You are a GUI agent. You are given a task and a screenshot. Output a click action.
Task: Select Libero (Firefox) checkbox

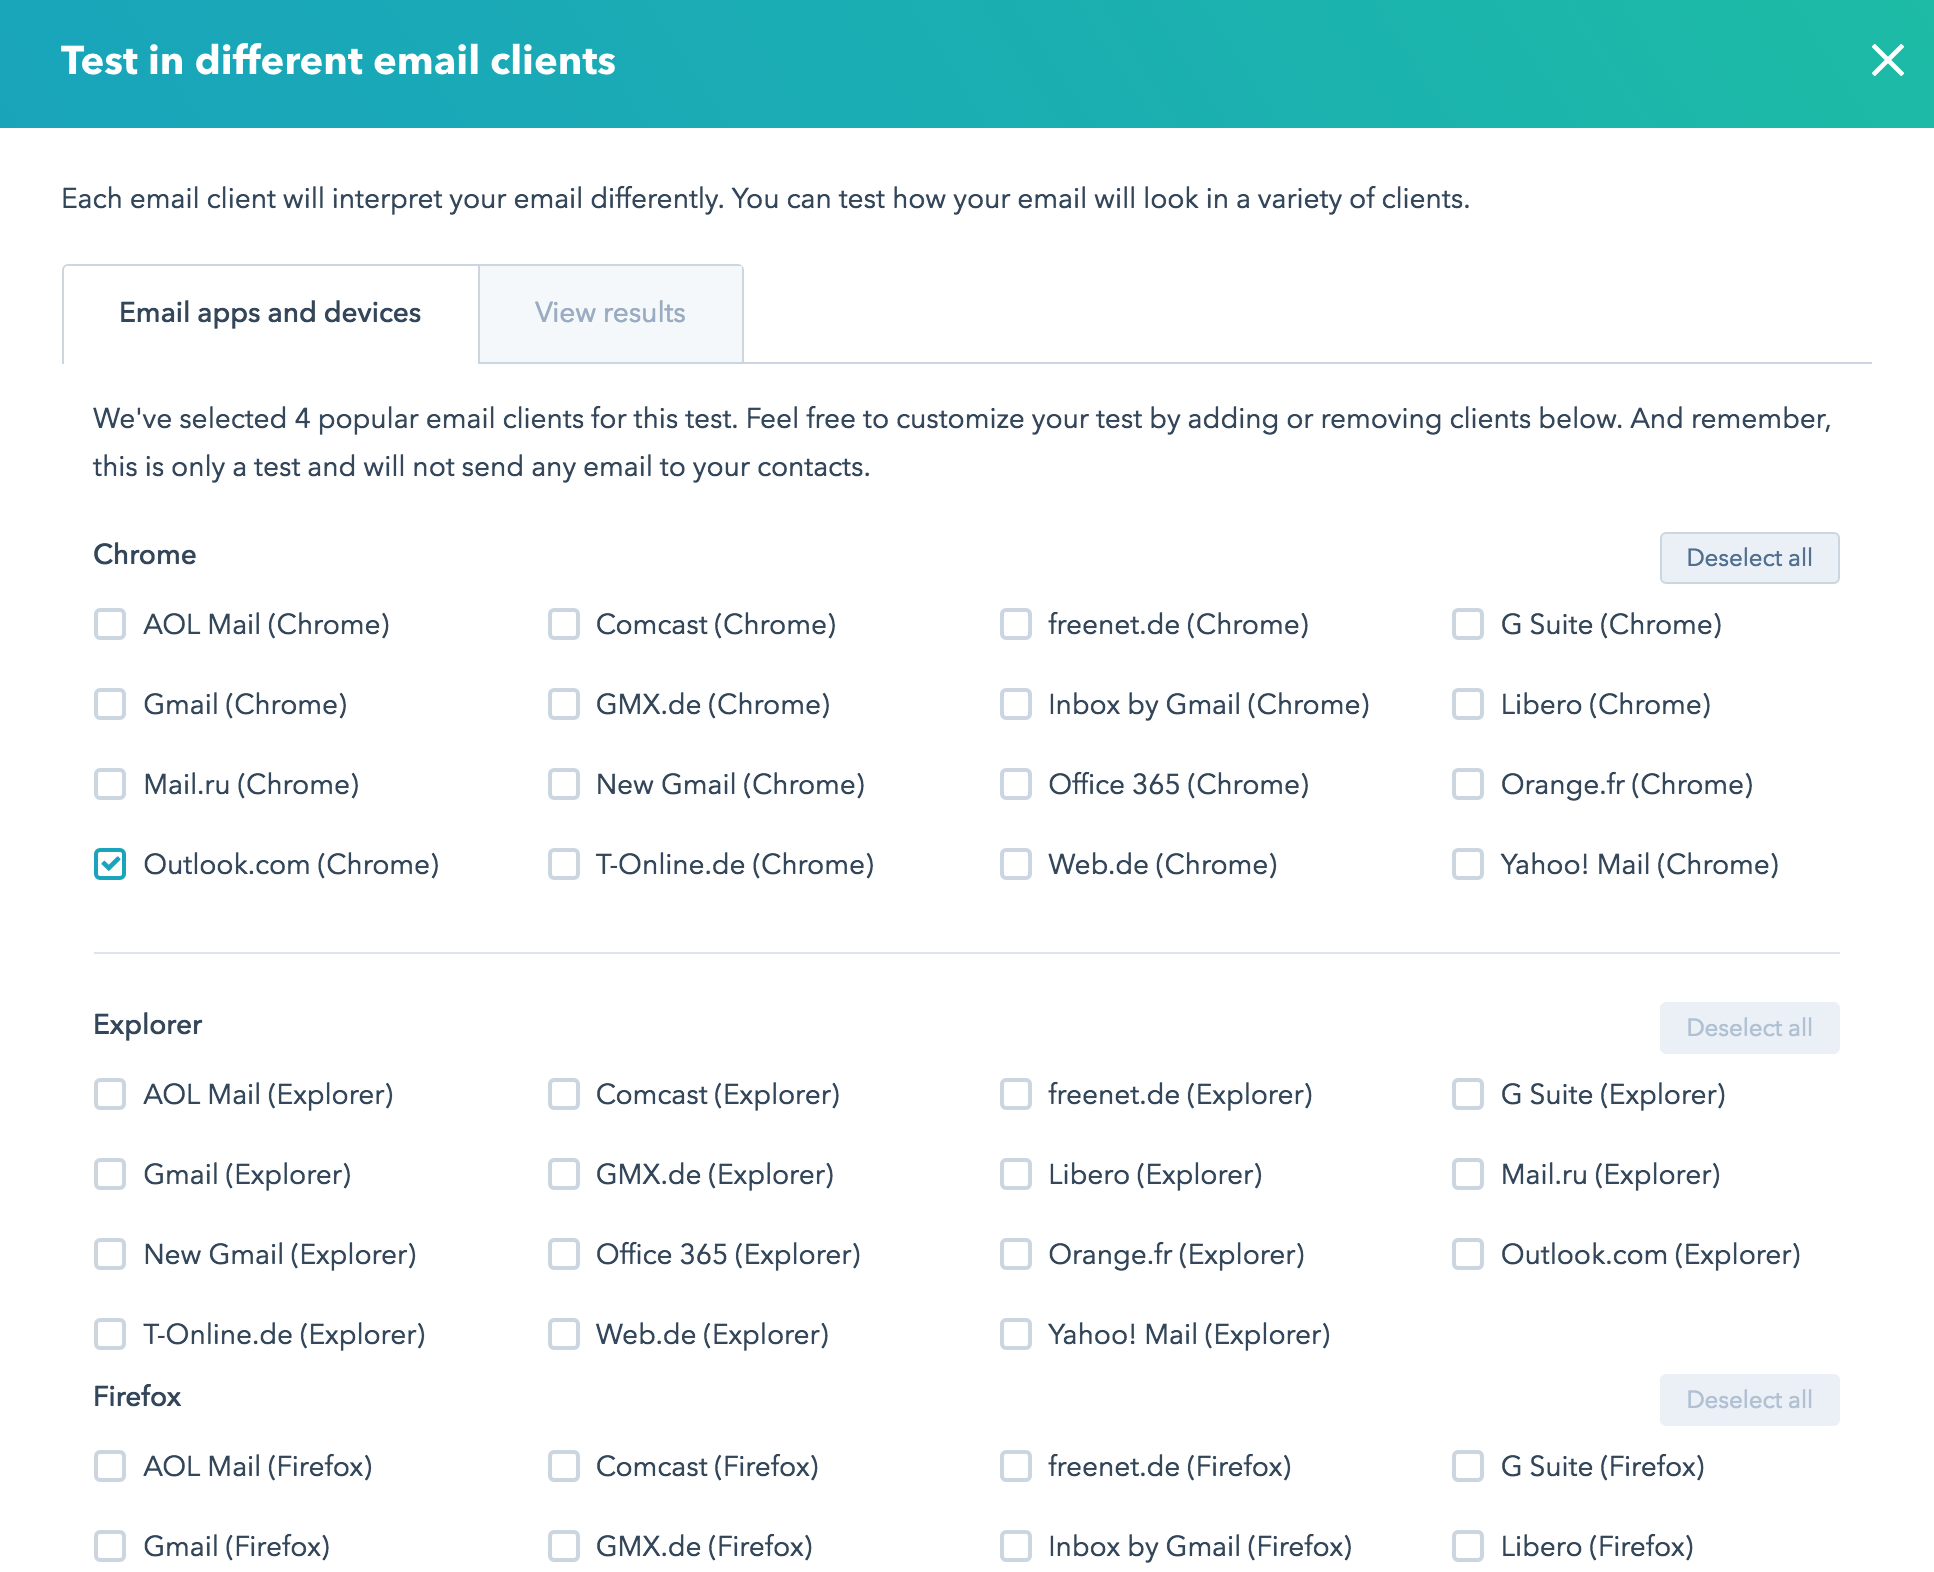point(1468,1546)
